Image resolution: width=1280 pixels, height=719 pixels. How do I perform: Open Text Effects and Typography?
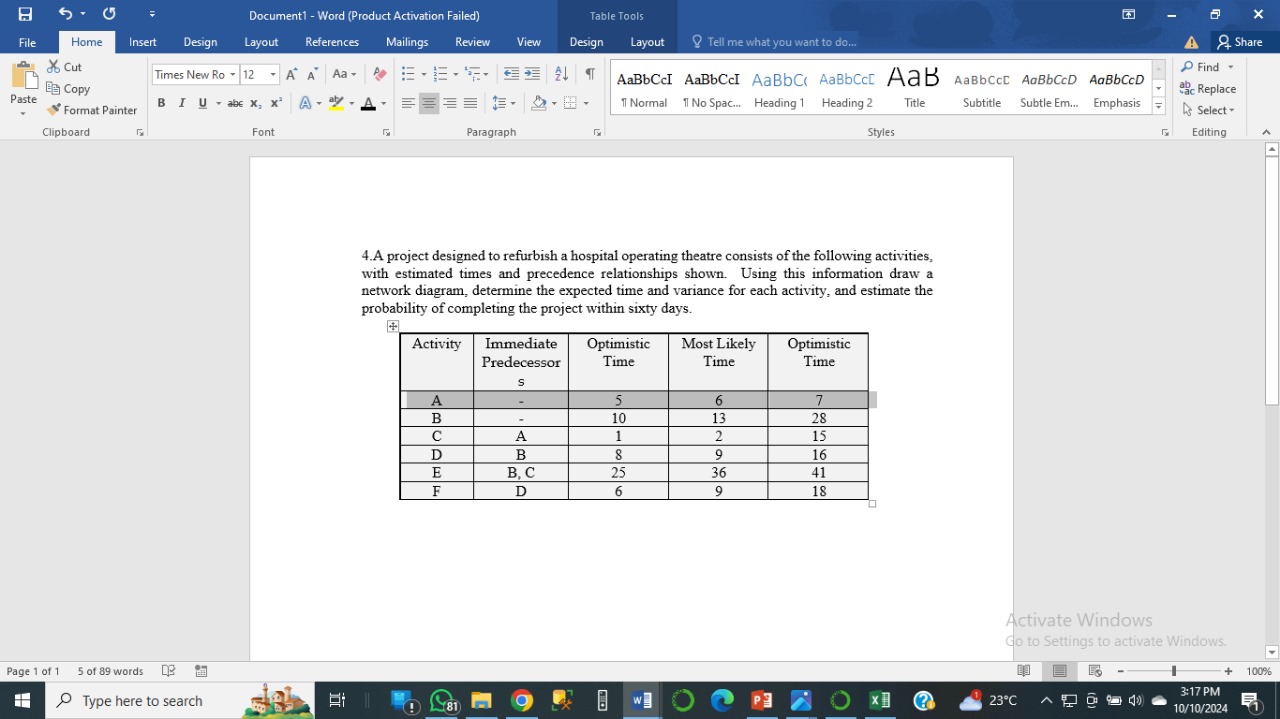click(305, 103)
